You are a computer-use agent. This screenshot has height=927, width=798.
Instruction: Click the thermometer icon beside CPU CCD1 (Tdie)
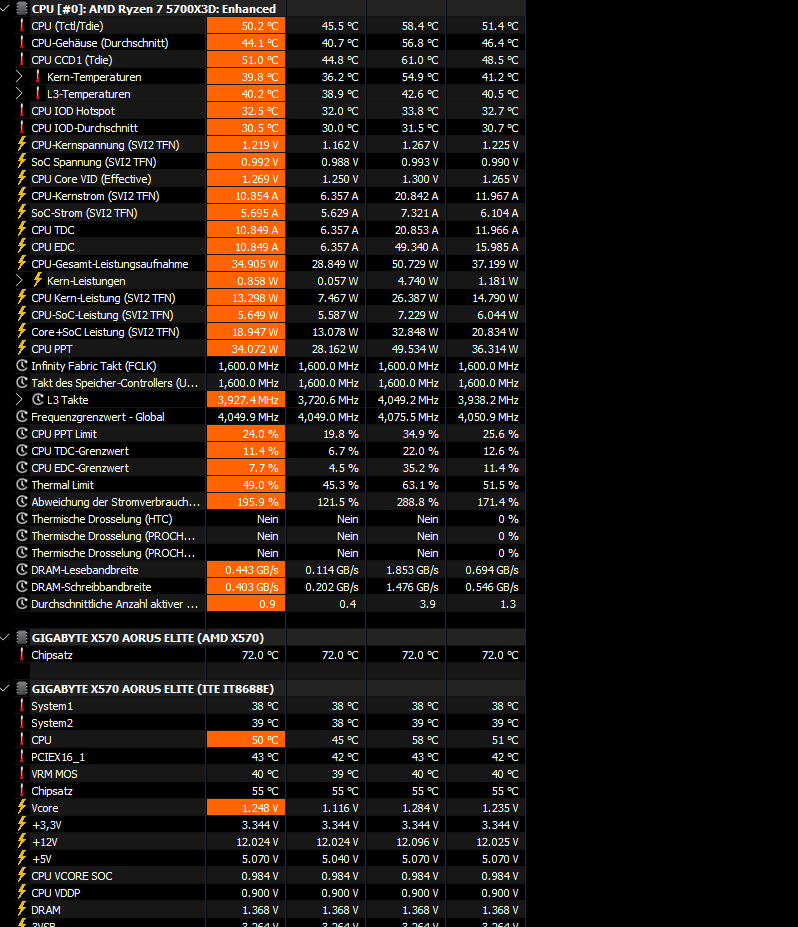click(x=22, y=60)
